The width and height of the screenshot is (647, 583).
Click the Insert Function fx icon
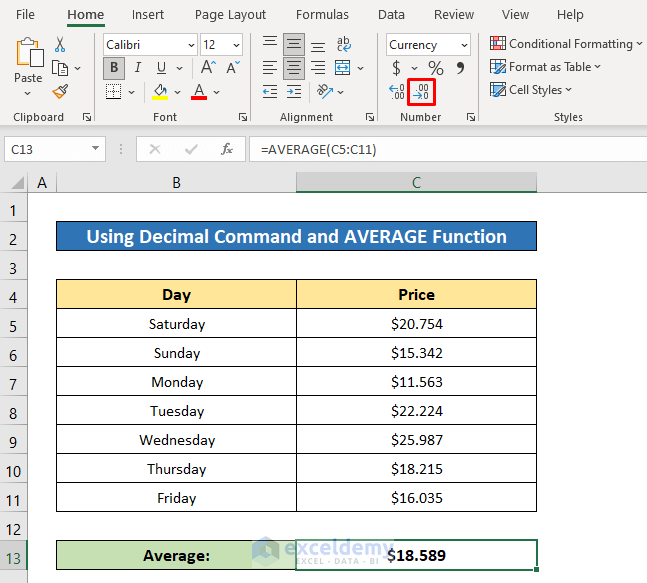click(x=227, y=149)
